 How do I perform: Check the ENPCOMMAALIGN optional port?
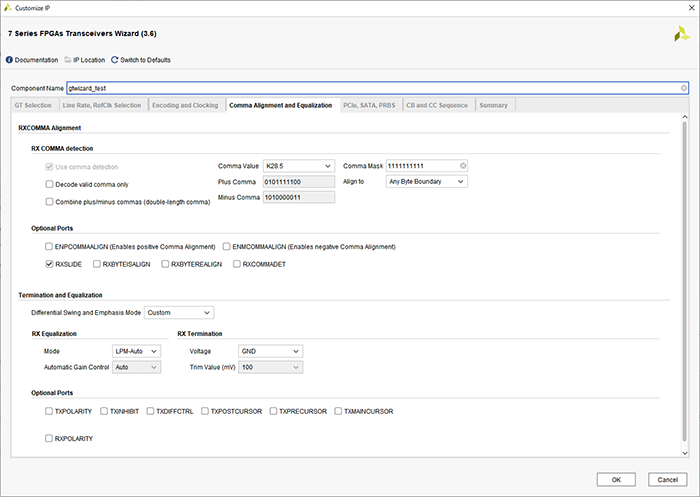[x=49, y=246]
